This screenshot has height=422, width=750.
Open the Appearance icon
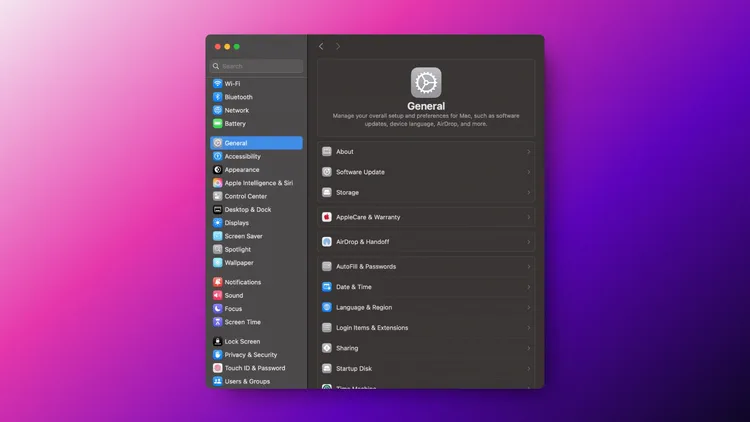(x=218, y=170)
